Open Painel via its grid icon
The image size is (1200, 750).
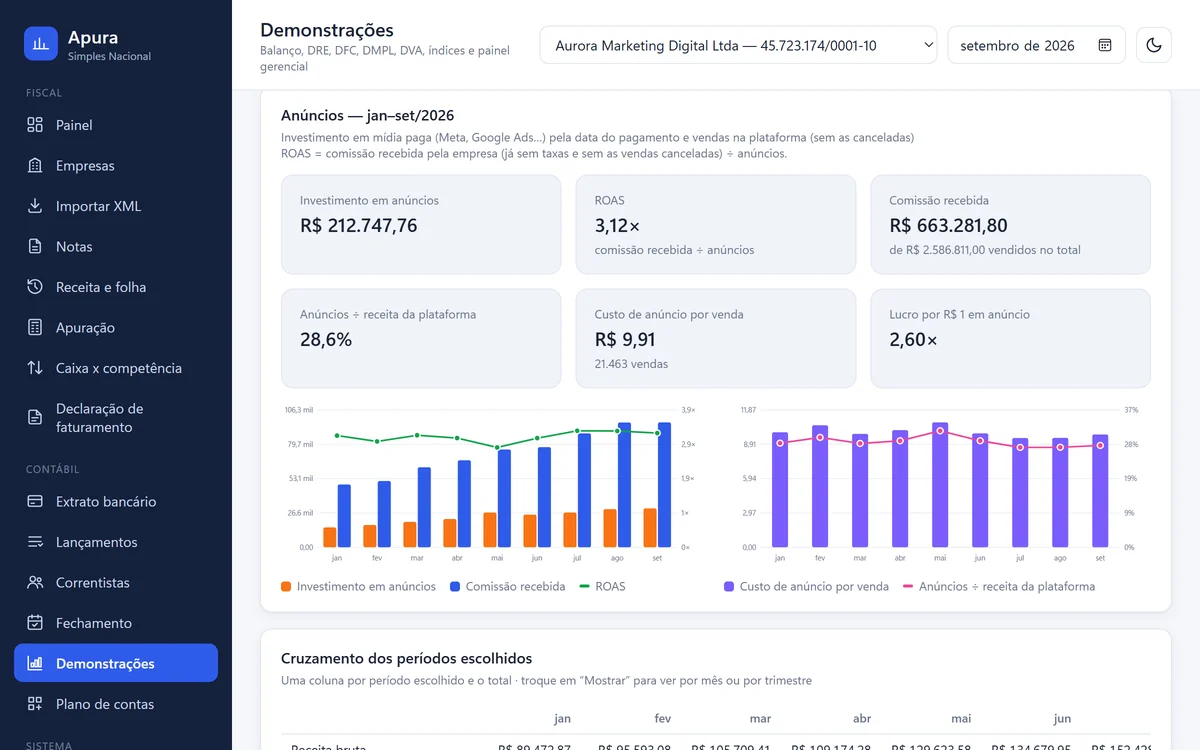tap(35, 125)
